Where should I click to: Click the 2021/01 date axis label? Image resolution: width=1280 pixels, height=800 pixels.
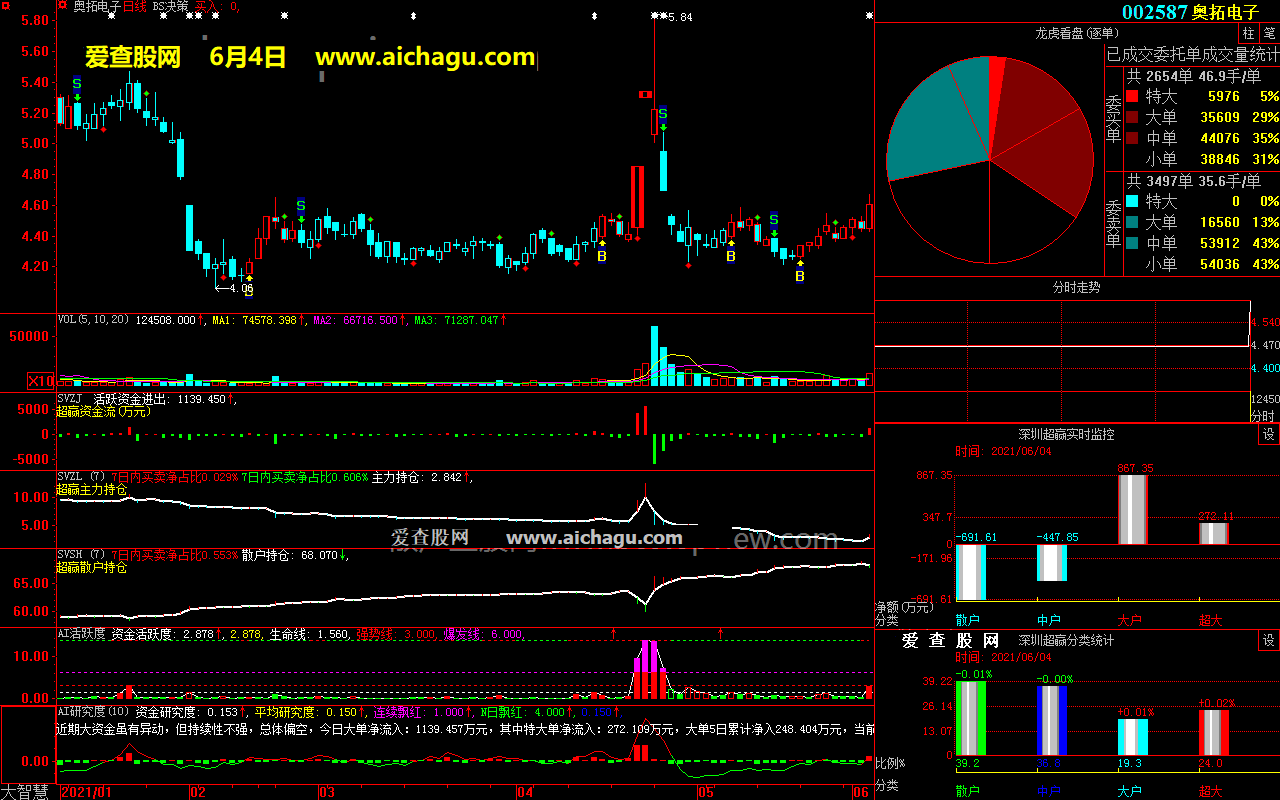pyautogui.click(x=87, y=792)
